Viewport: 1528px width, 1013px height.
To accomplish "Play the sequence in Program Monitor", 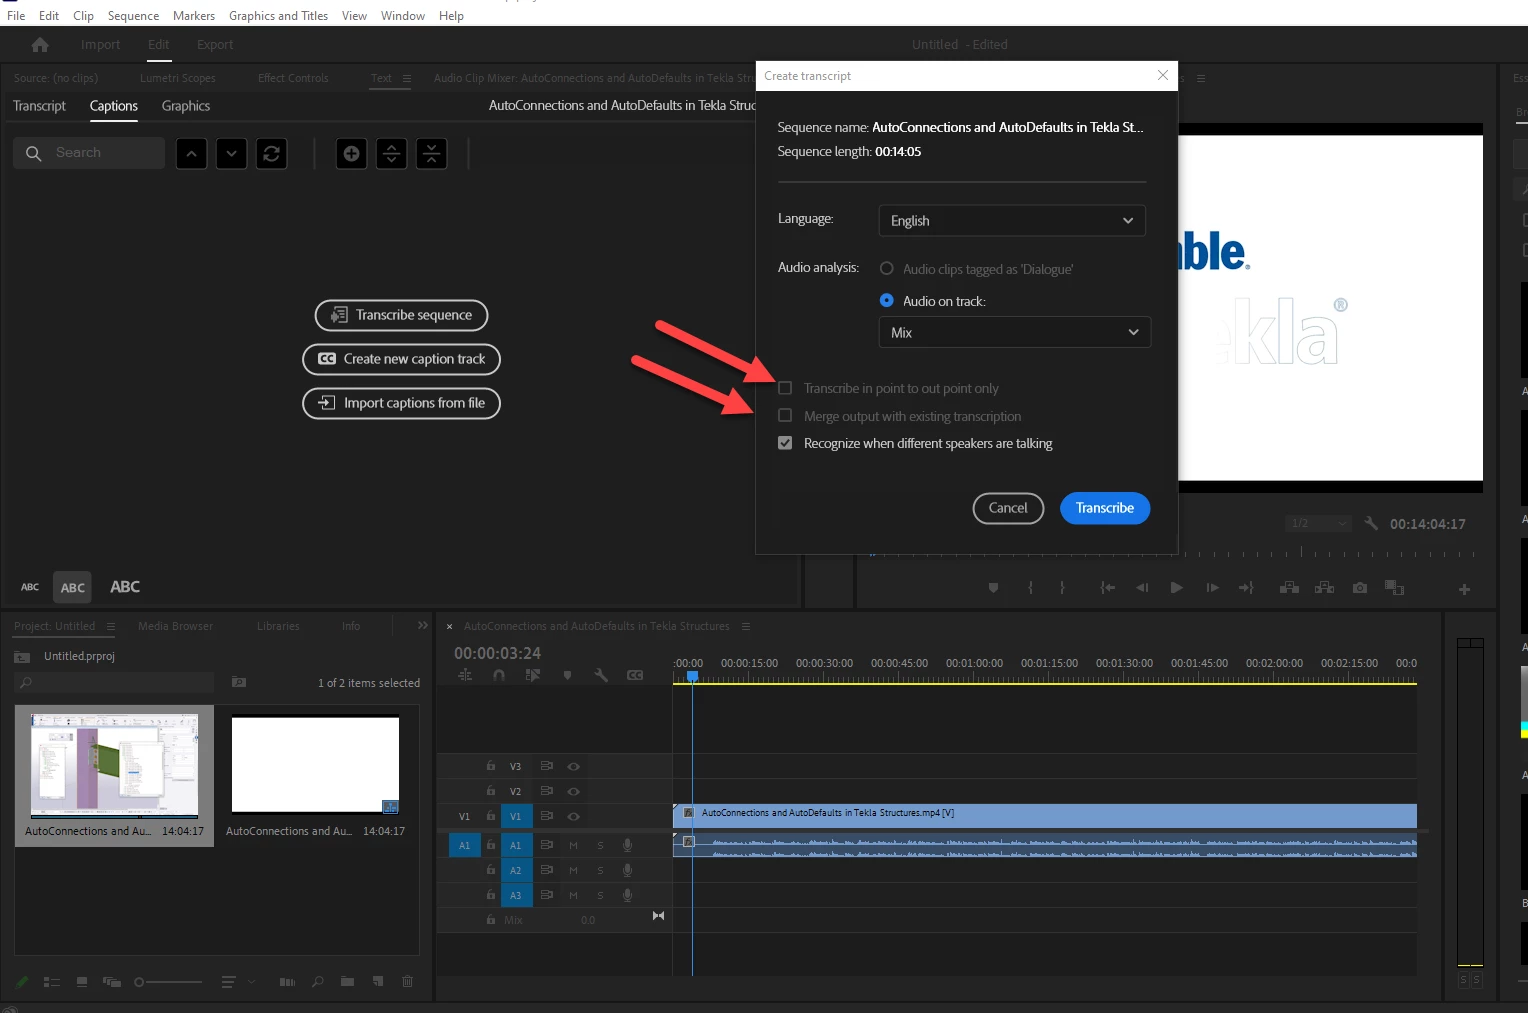I will tap(1176, 588).
